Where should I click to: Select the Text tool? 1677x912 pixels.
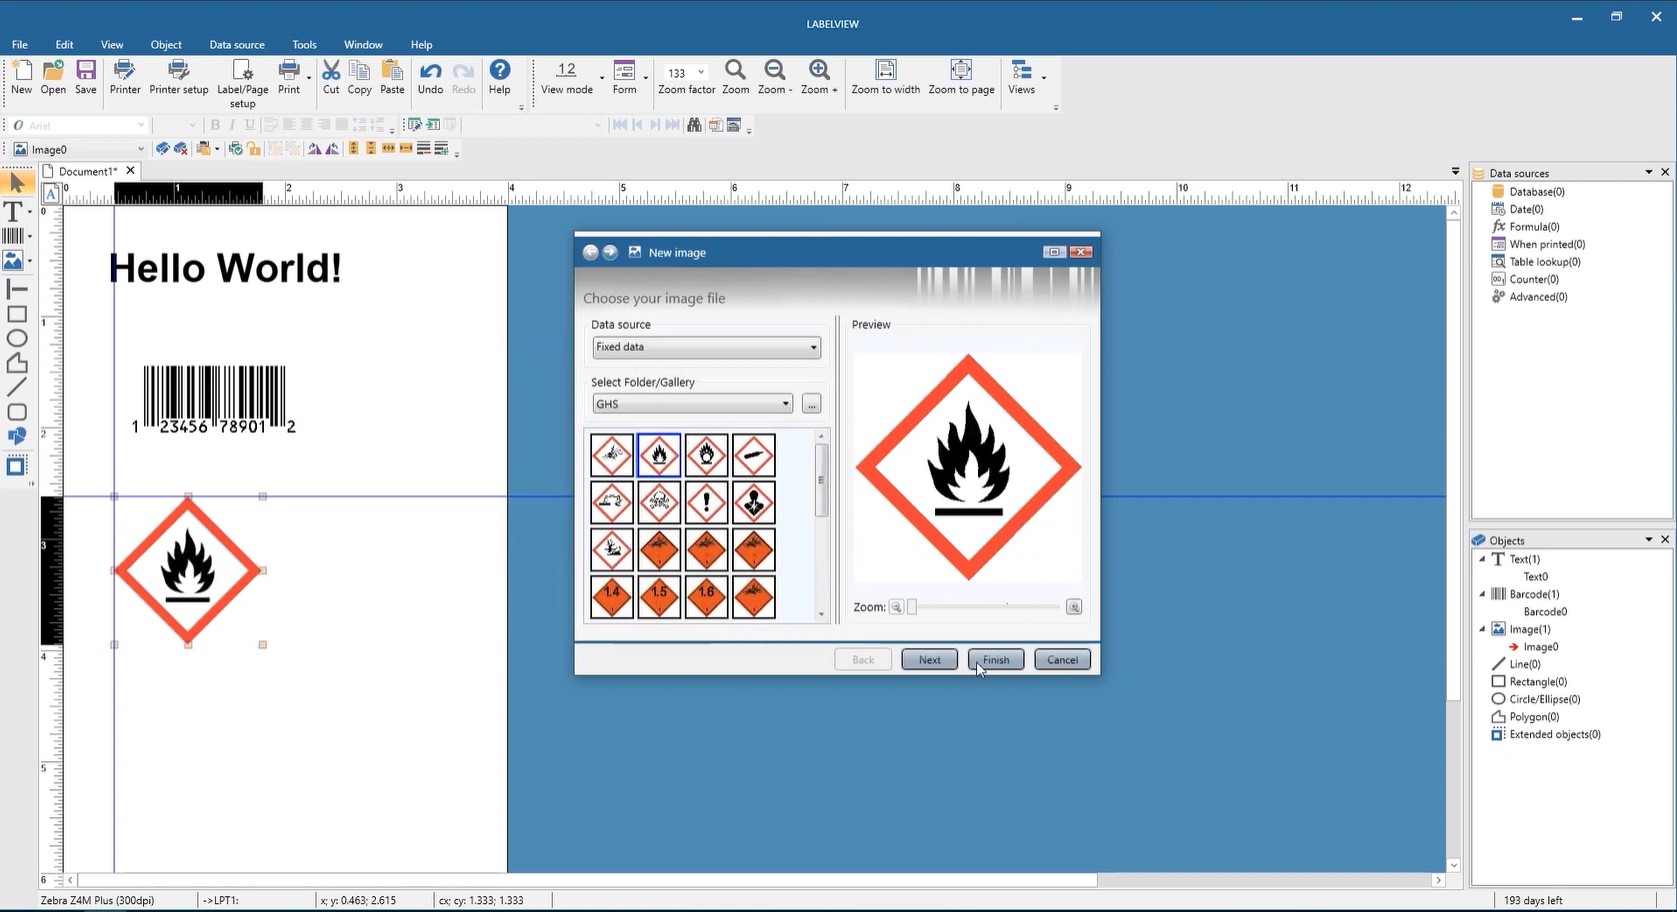(x=14, y=210)
